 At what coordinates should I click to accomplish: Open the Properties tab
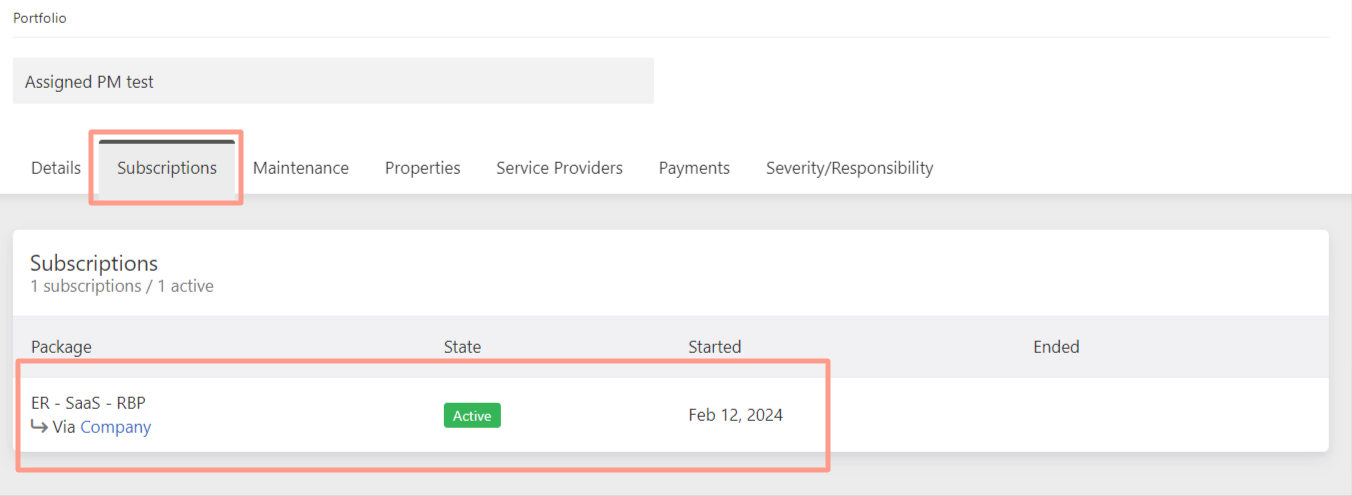point(423,168)
